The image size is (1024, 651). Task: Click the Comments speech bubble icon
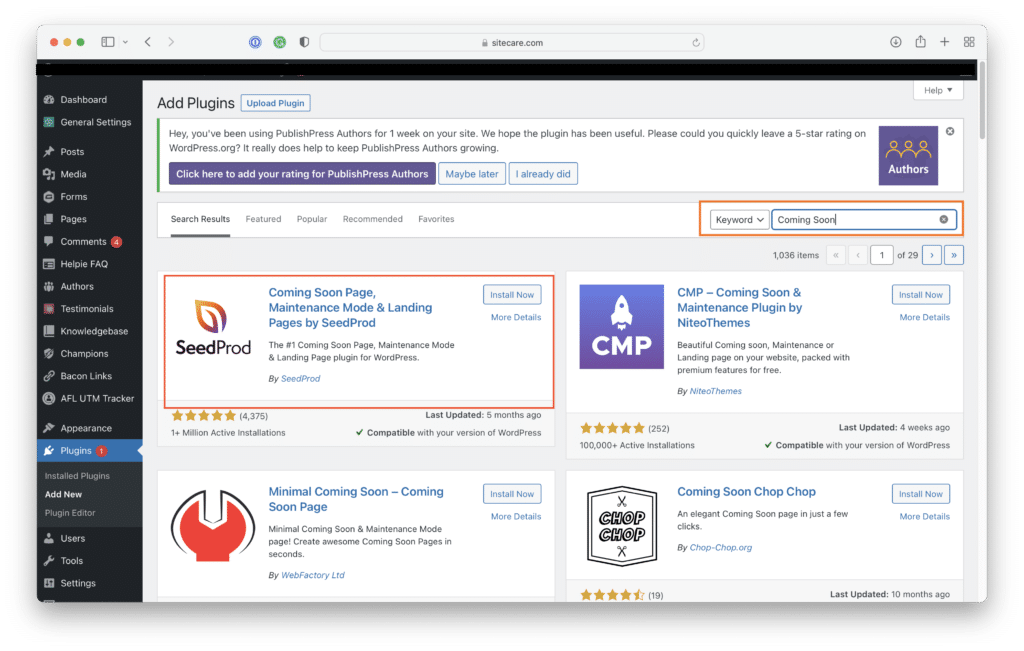(49, 242)
